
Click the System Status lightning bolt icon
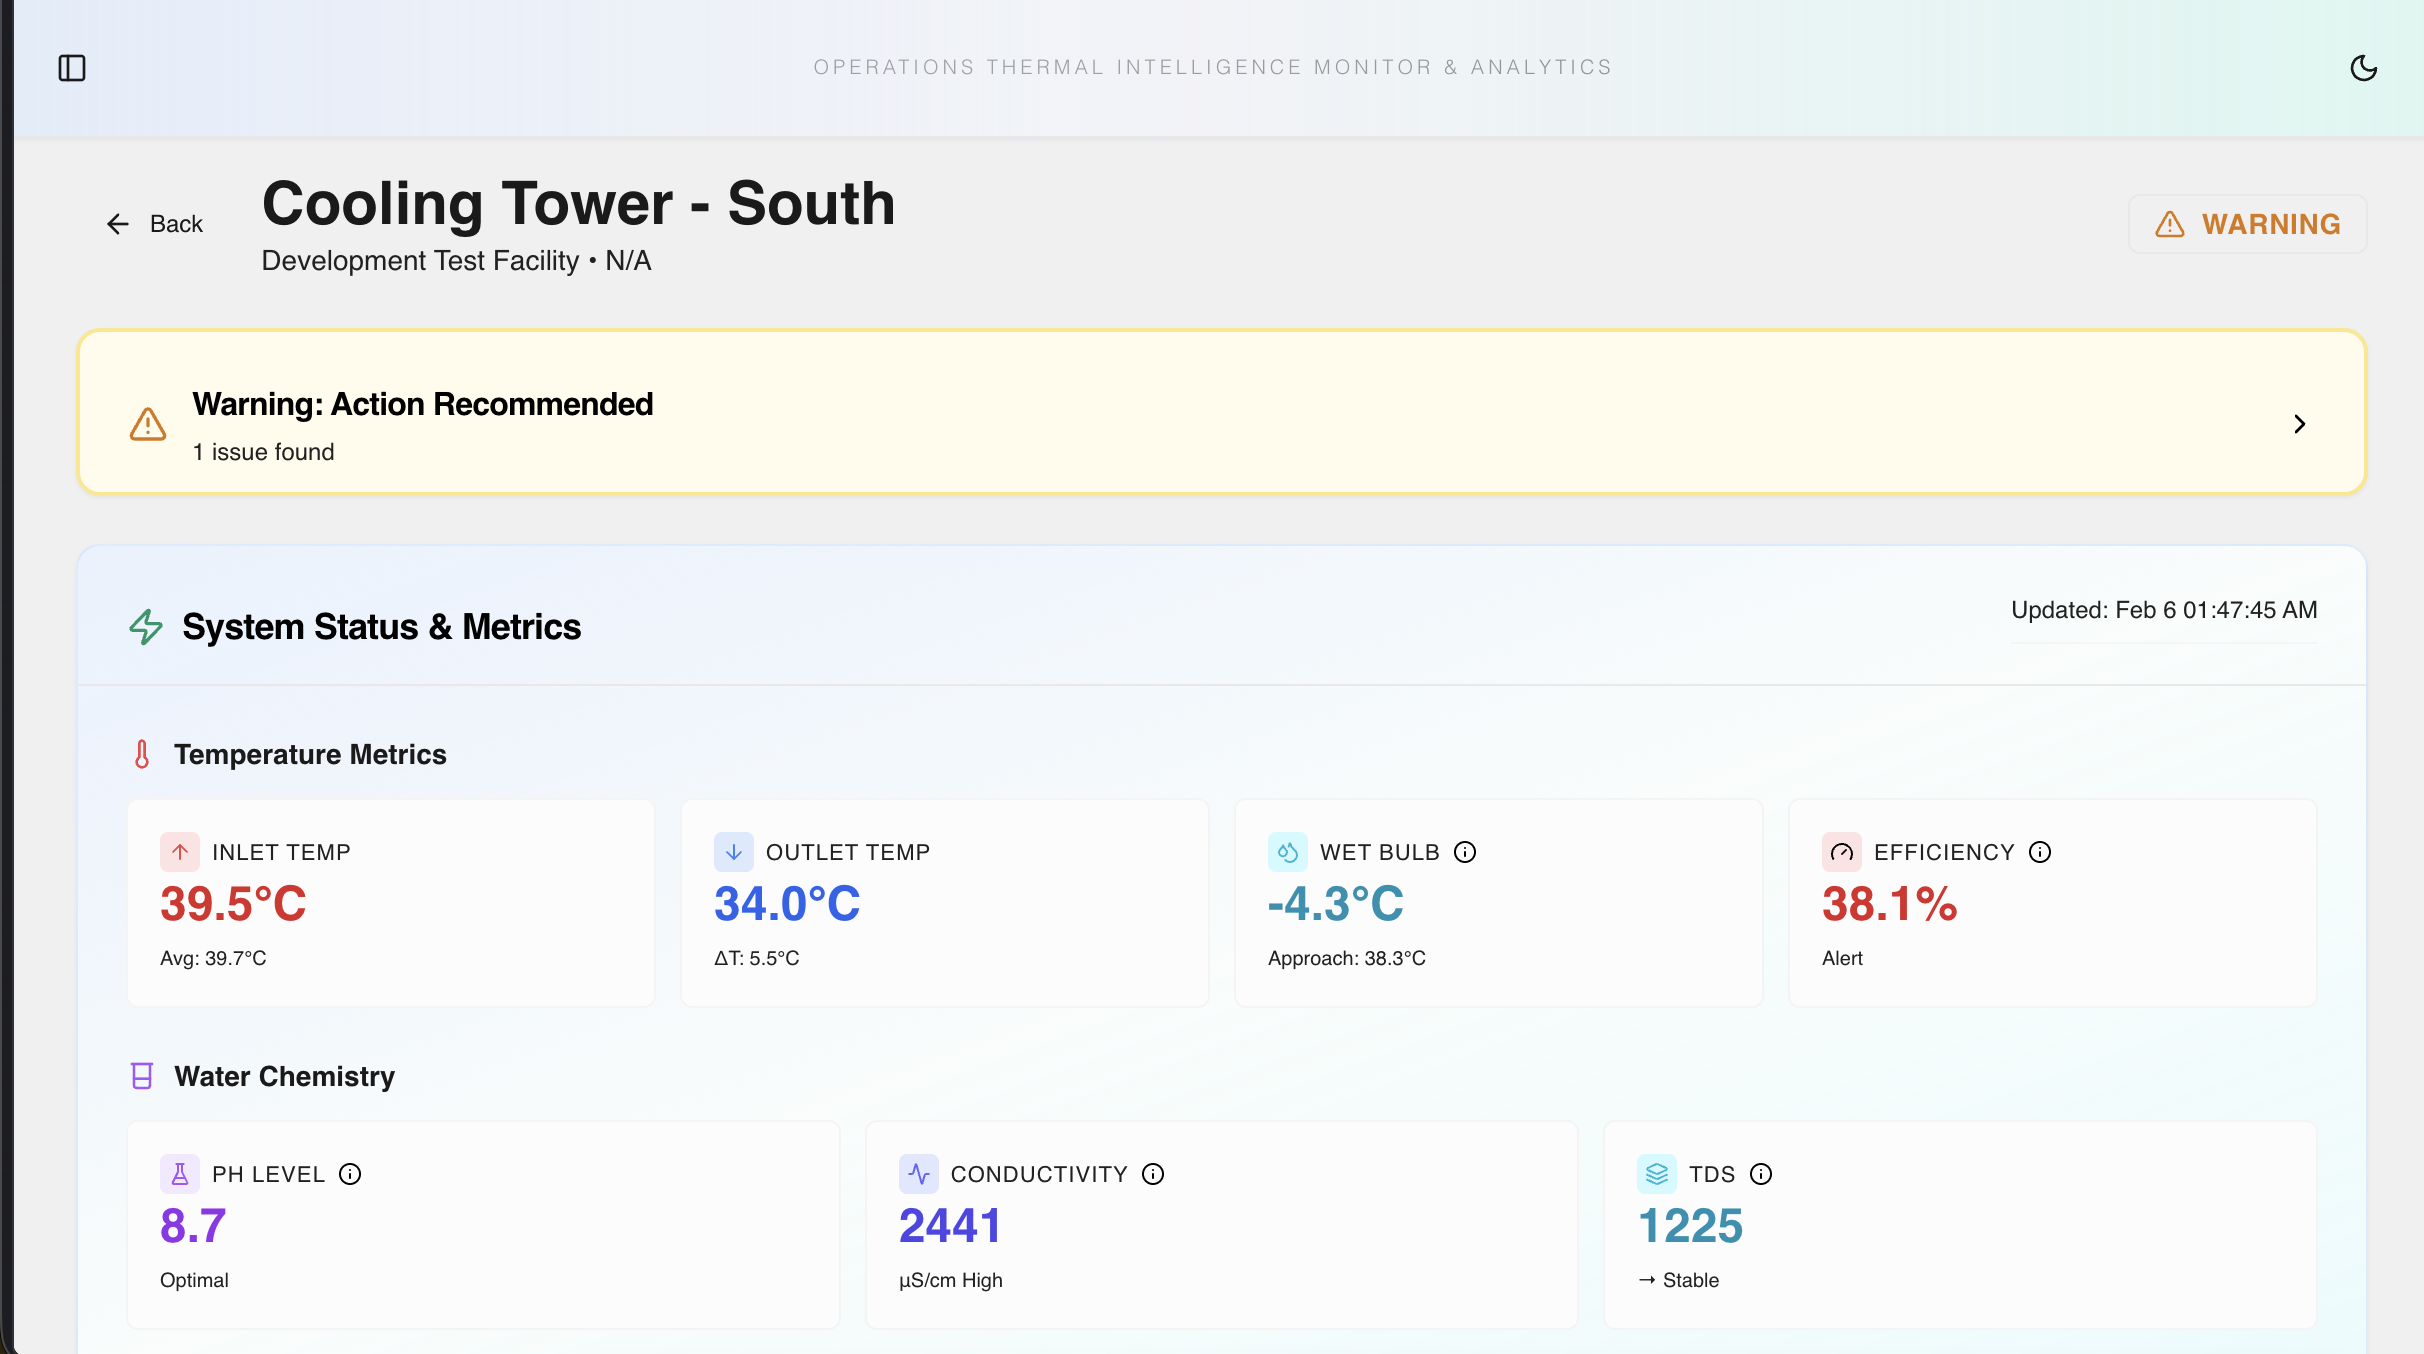coord(146,627)
